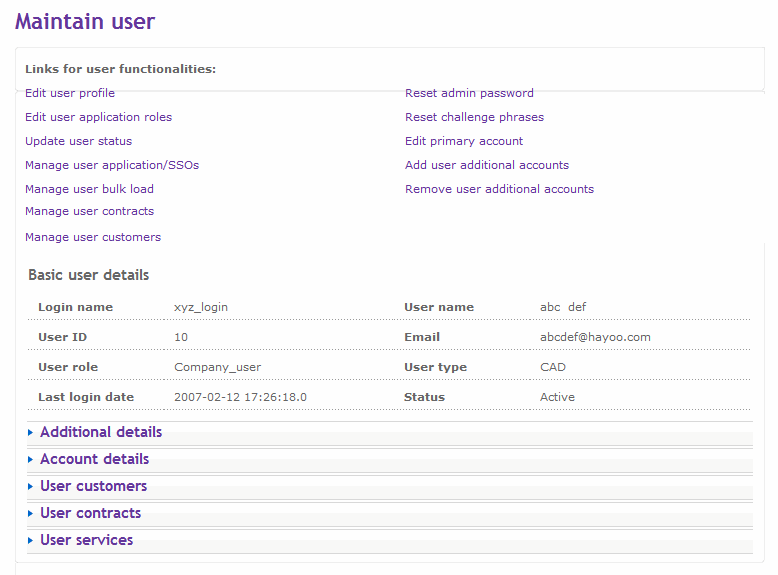Open the User customers heading
Screen dimensions: 778x575
(x=94, y=486)
